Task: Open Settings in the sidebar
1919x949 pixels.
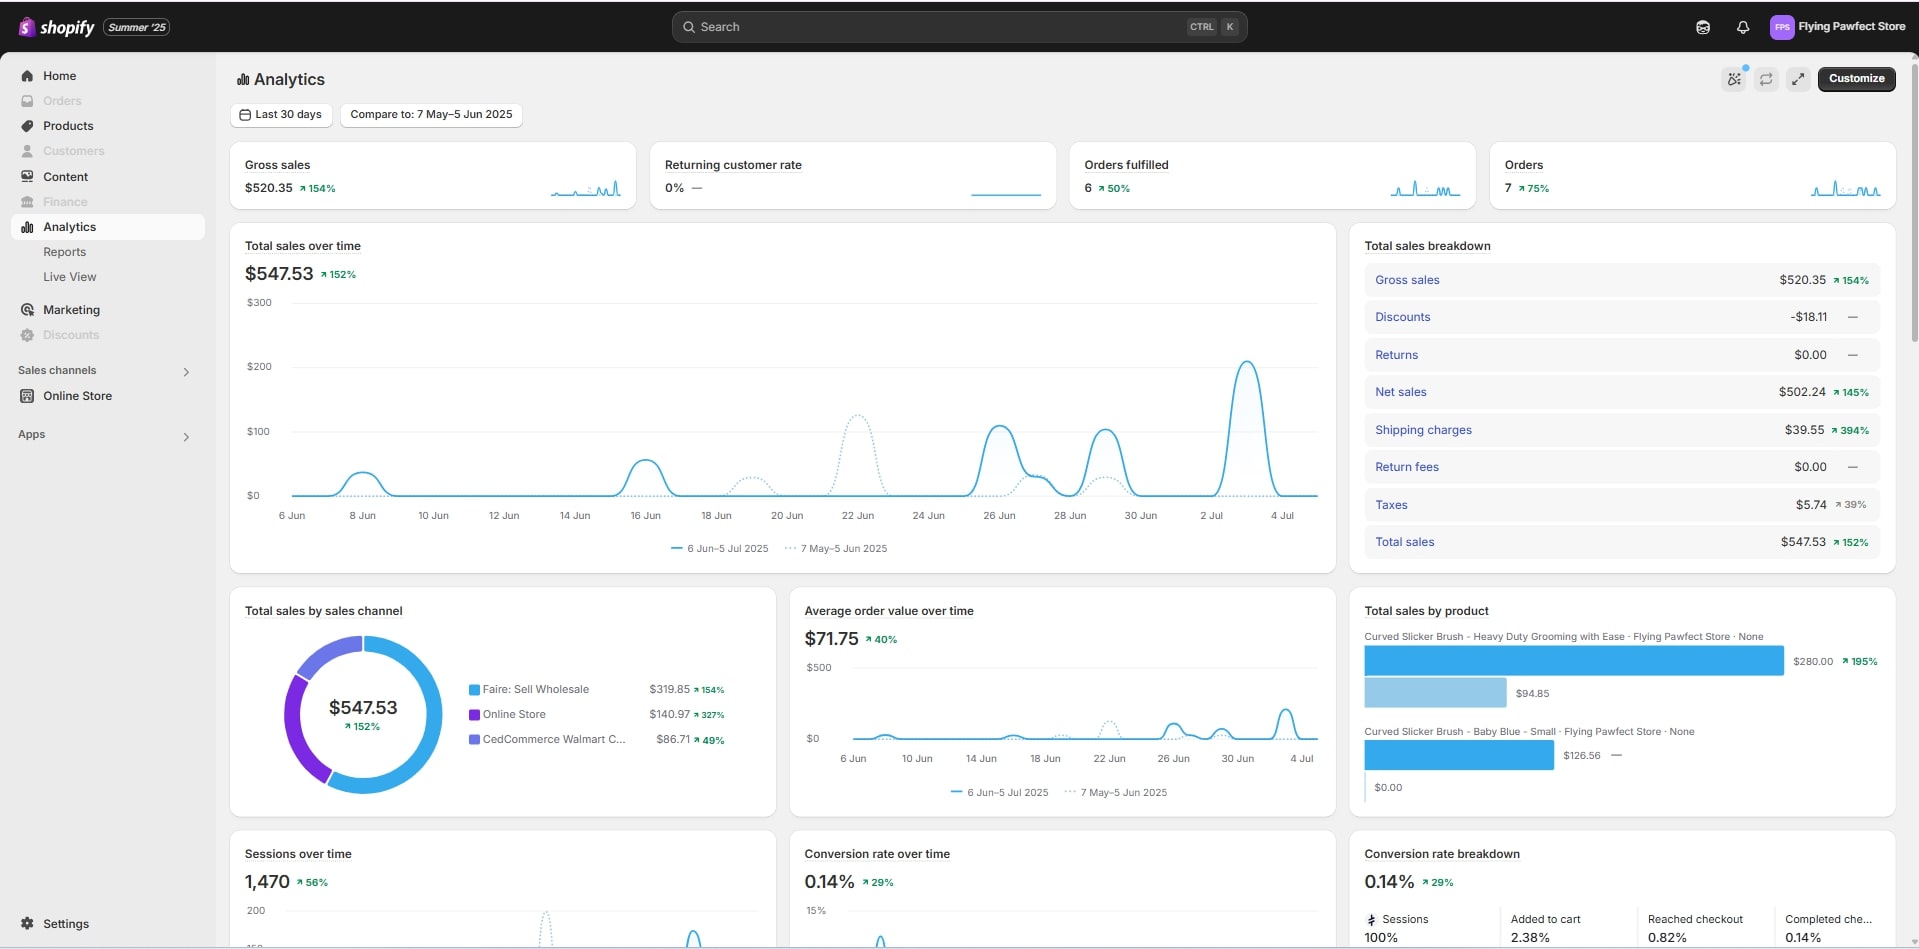Action: click(66, 924)
